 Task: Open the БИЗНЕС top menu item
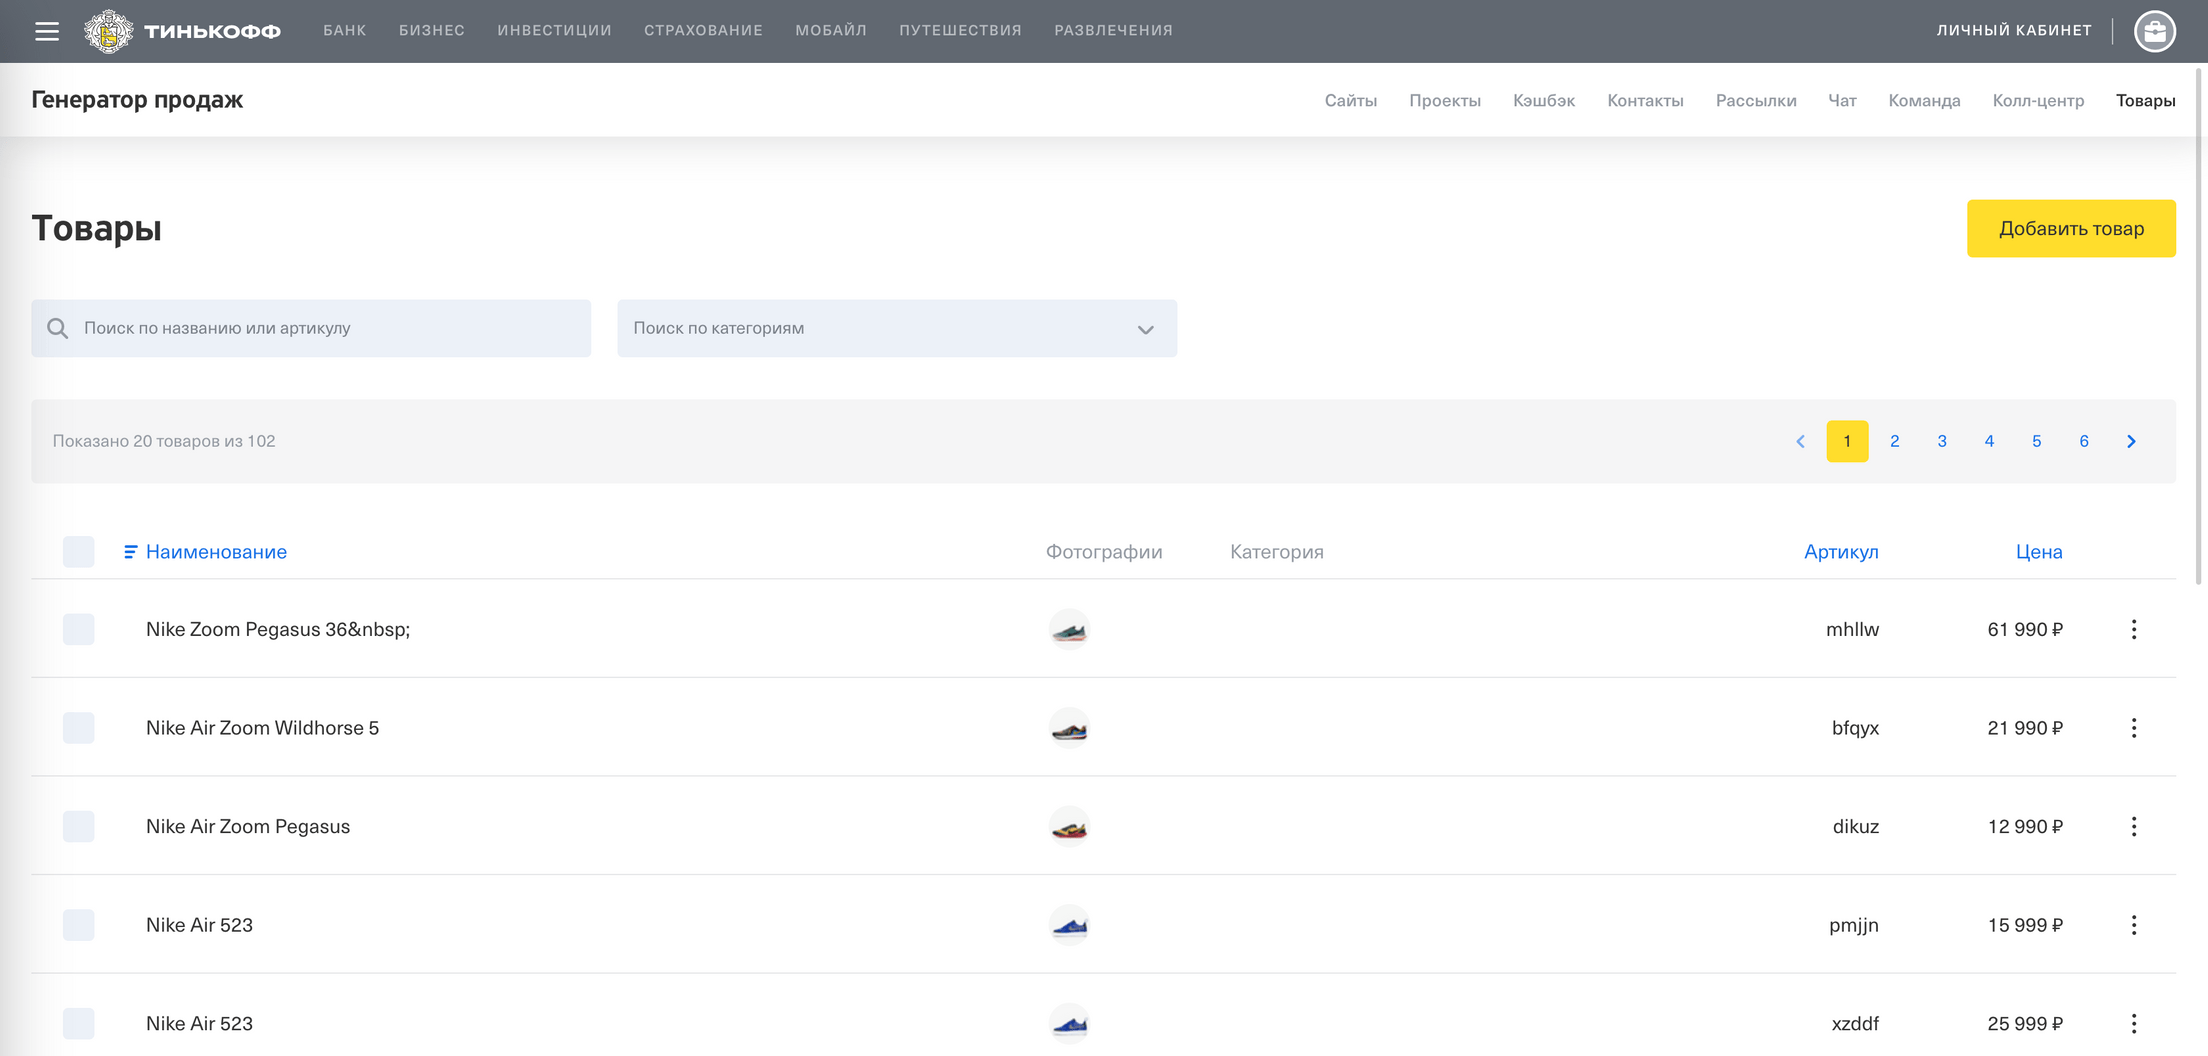[x=432, y=31]
